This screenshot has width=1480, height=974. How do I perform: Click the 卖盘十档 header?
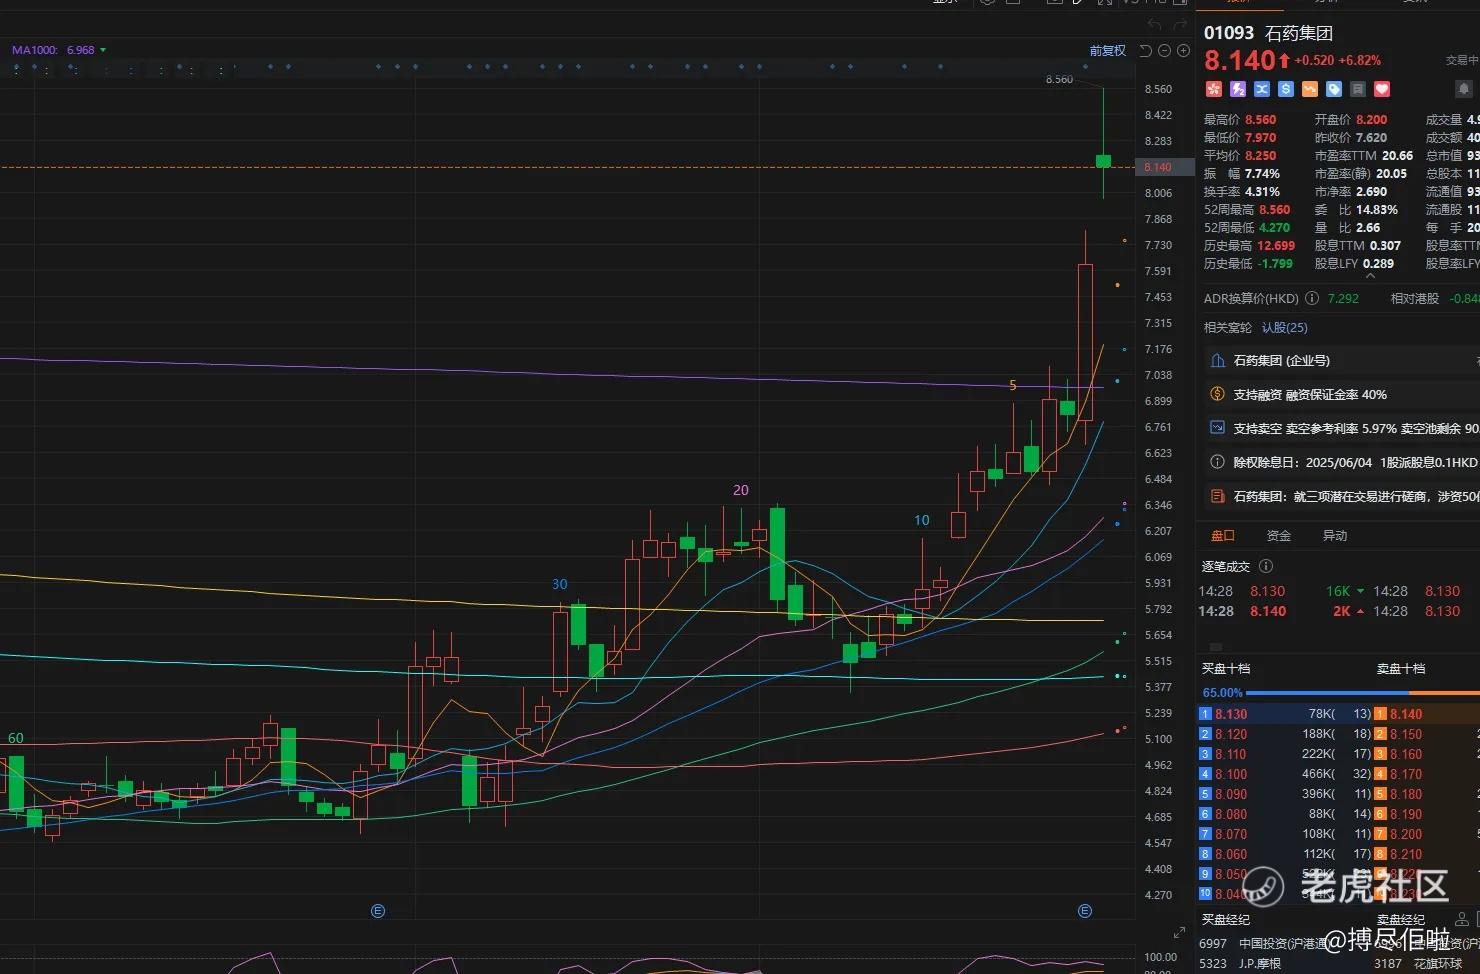click(1401, 668)
